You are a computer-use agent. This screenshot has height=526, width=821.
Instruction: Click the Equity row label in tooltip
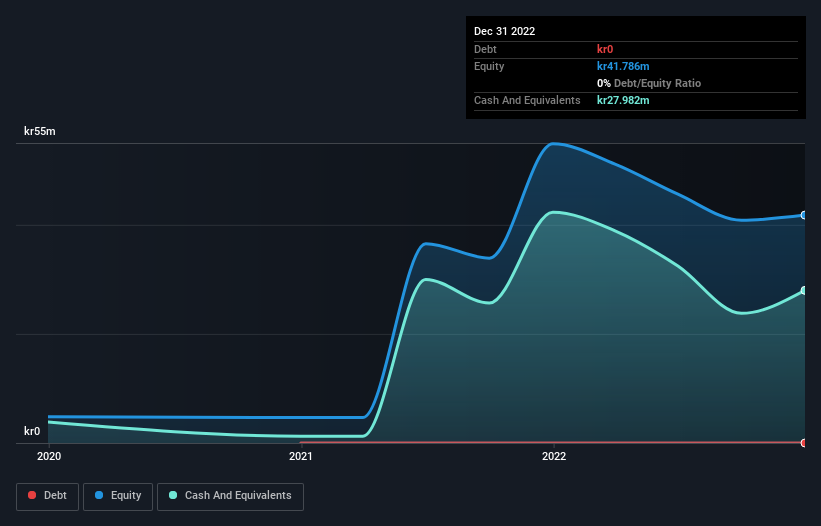[x=489, y=66]
